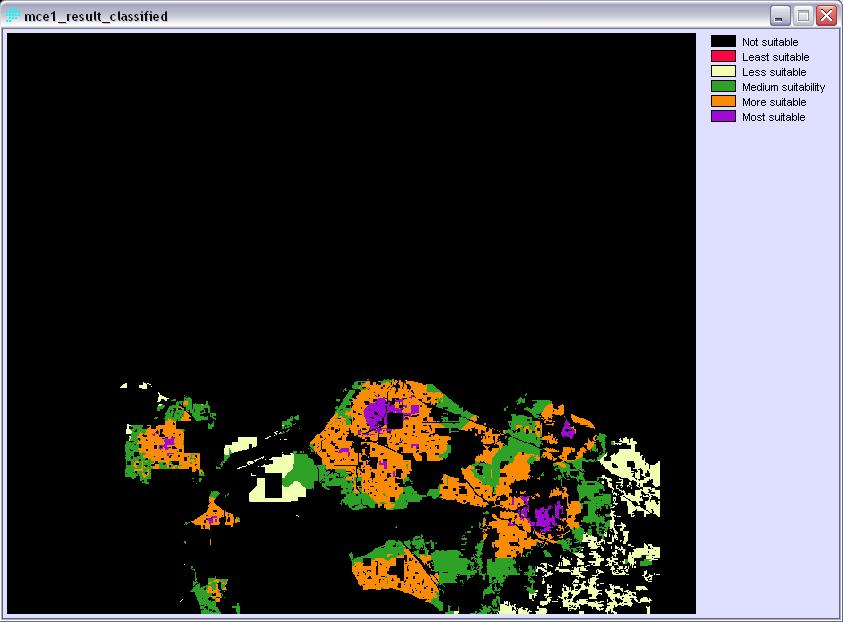Close the mce1_result_classified map window
Screen dimensions: 843x622
pos(824,15)
